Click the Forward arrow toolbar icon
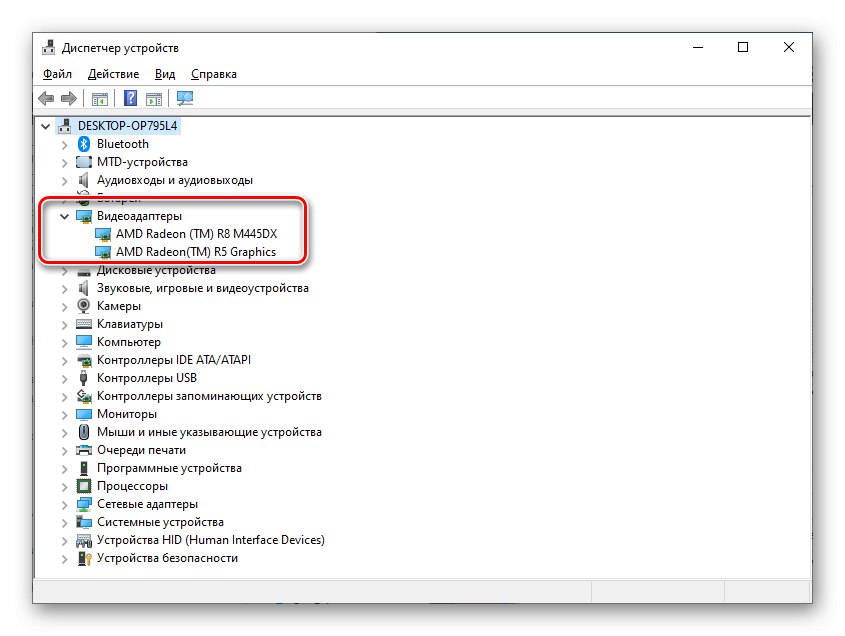This screenshot has width=845, height=636. click(69, 99)
